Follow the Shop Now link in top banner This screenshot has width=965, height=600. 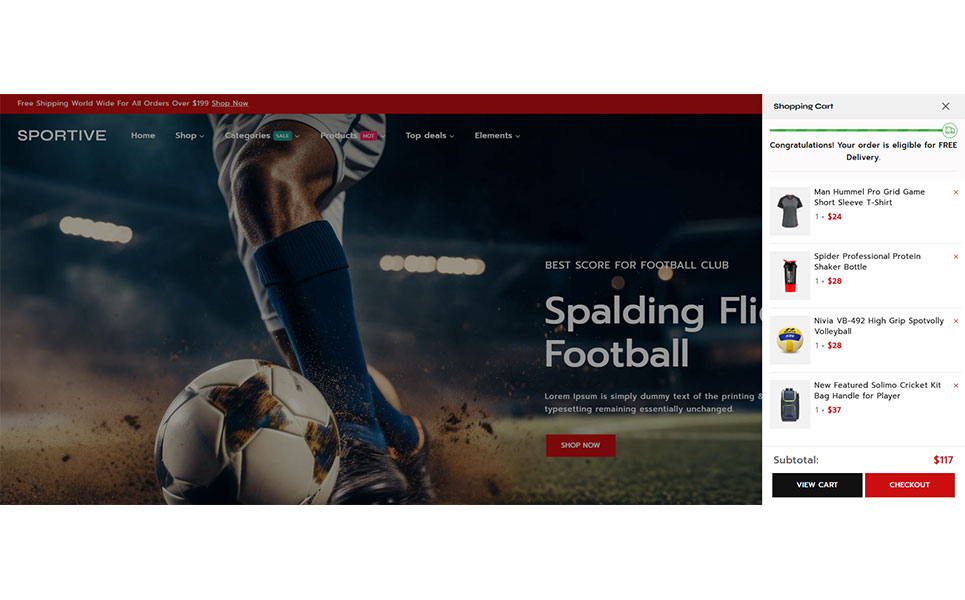coord(230,103)
